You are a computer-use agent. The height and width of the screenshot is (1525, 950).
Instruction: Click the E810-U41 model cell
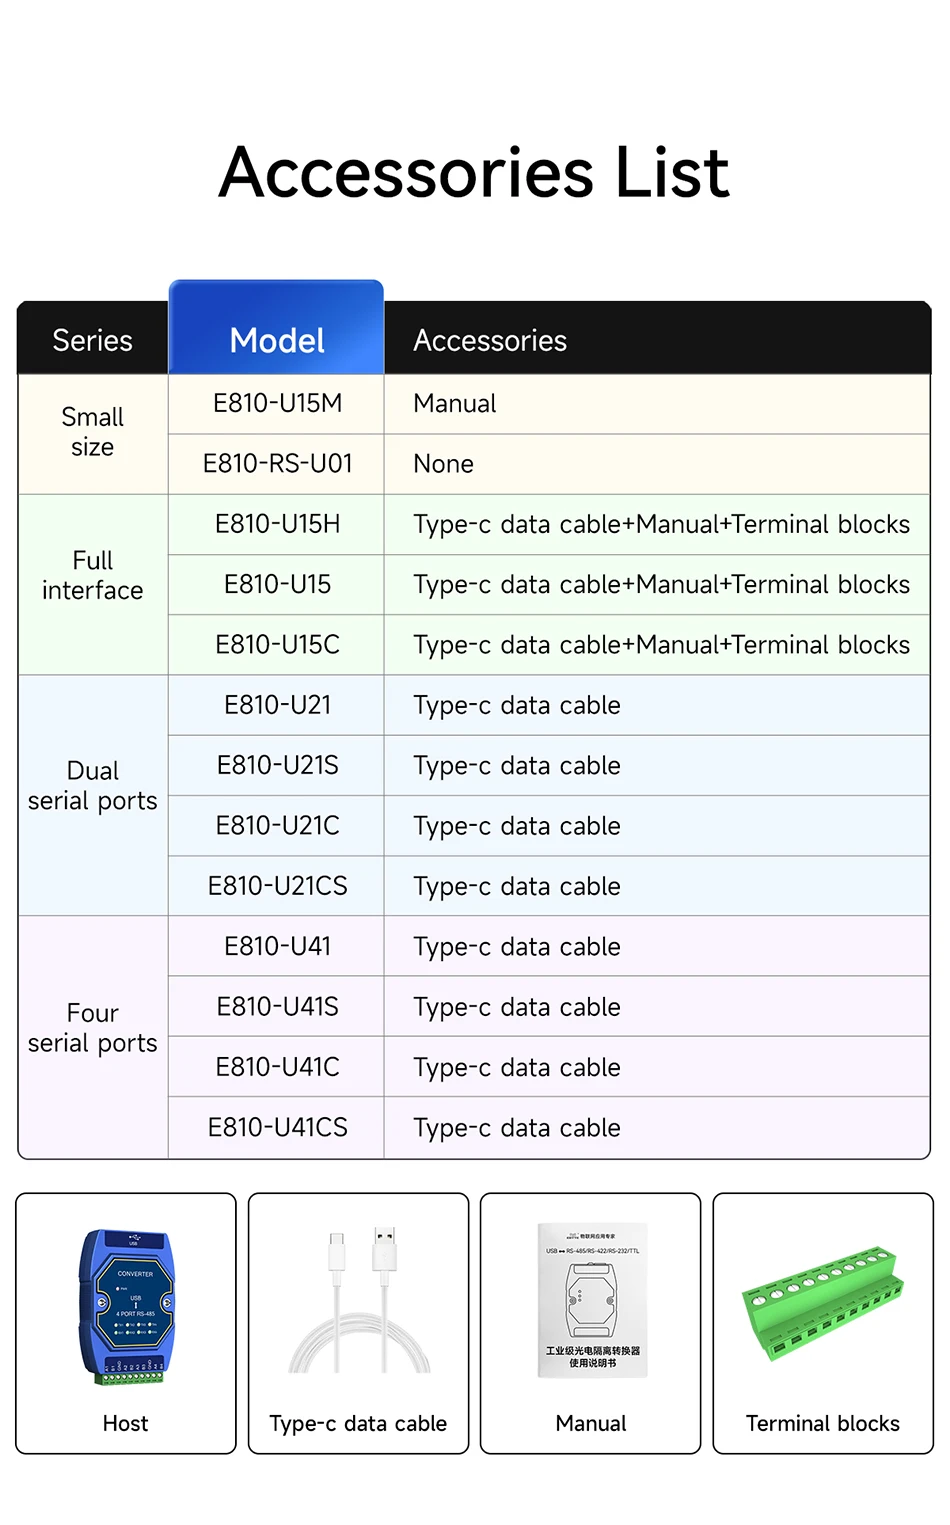tap(277, 946)
